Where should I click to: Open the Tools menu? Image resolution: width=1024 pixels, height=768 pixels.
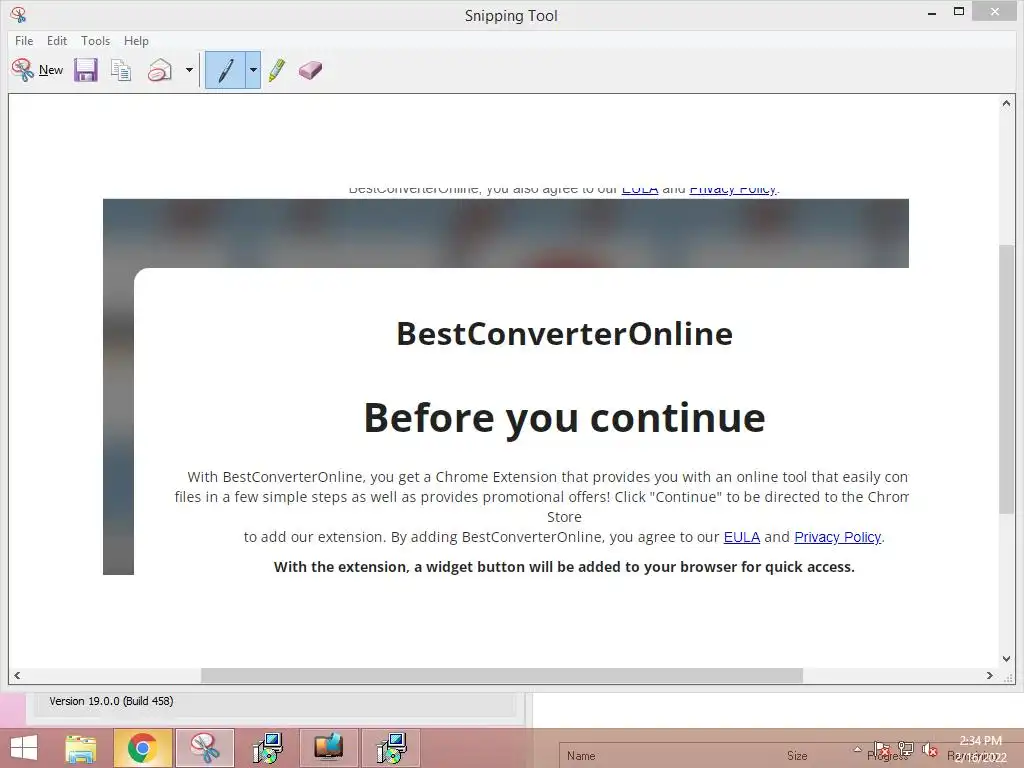point(95,40)
